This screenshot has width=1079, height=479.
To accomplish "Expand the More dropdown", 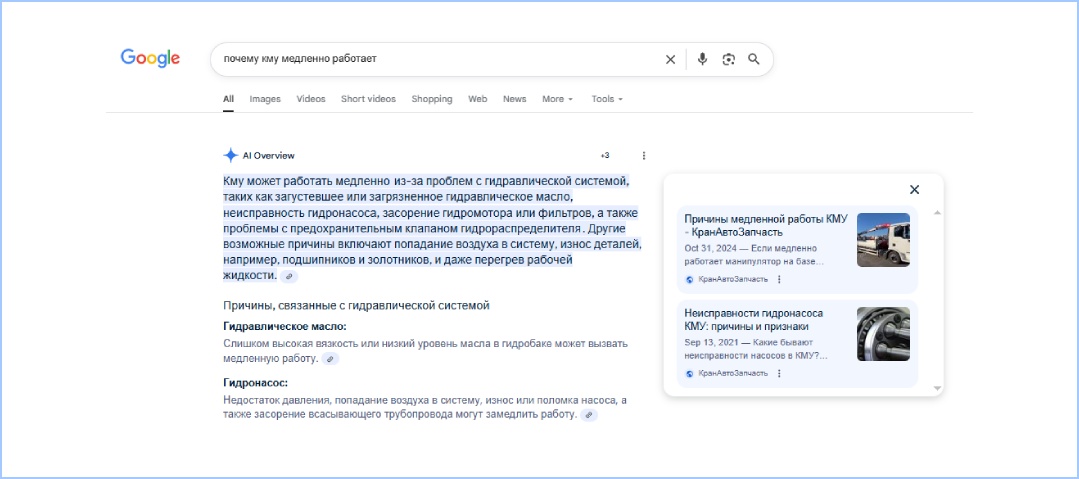I will point(557,99).
